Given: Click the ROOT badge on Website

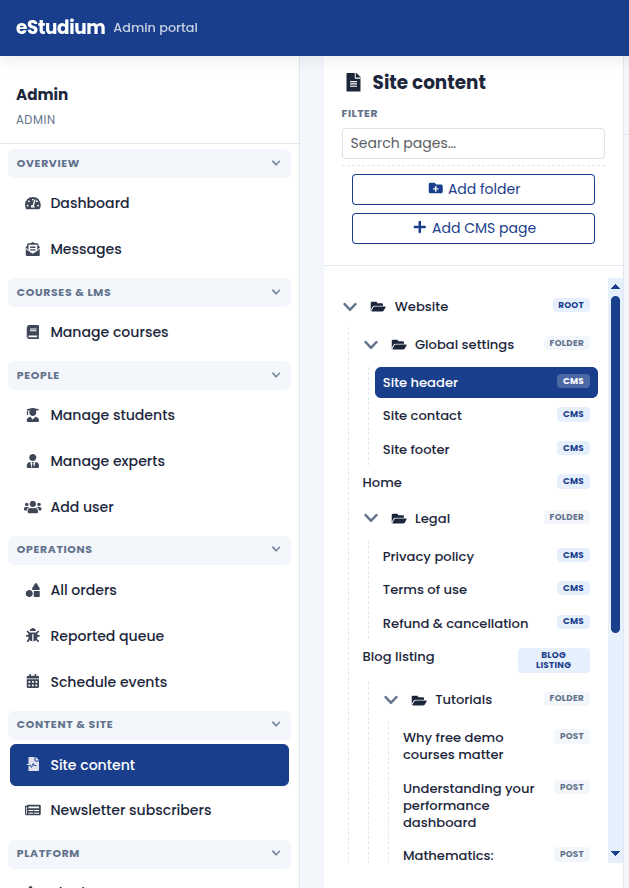Looking at the screenshot, I should (x=571, y=305).
